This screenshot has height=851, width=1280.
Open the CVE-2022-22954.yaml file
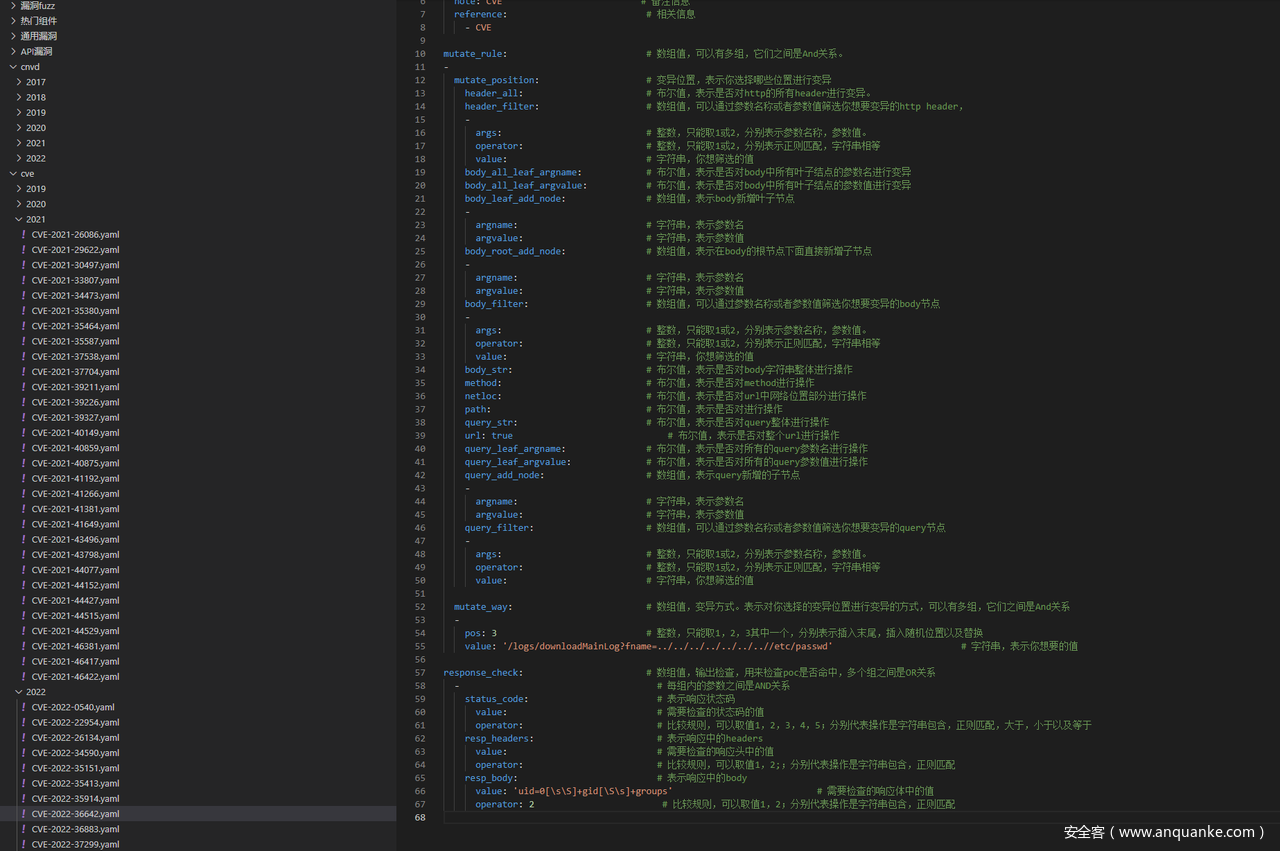pyautogui.click(x=75, y=722)
